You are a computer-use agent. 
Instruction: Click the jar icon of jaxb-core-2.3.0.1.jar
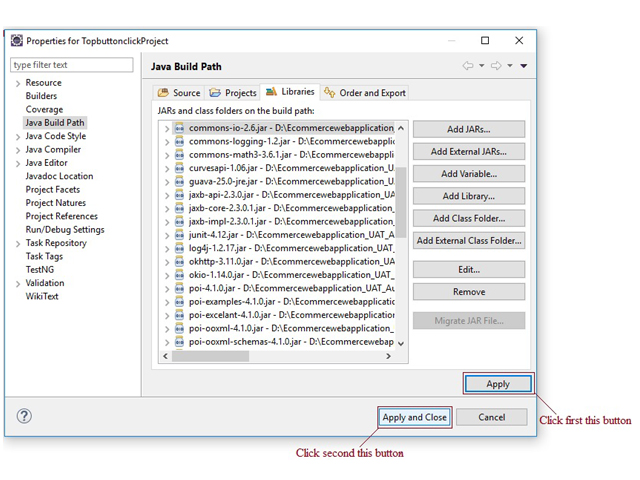click(180, 208)
